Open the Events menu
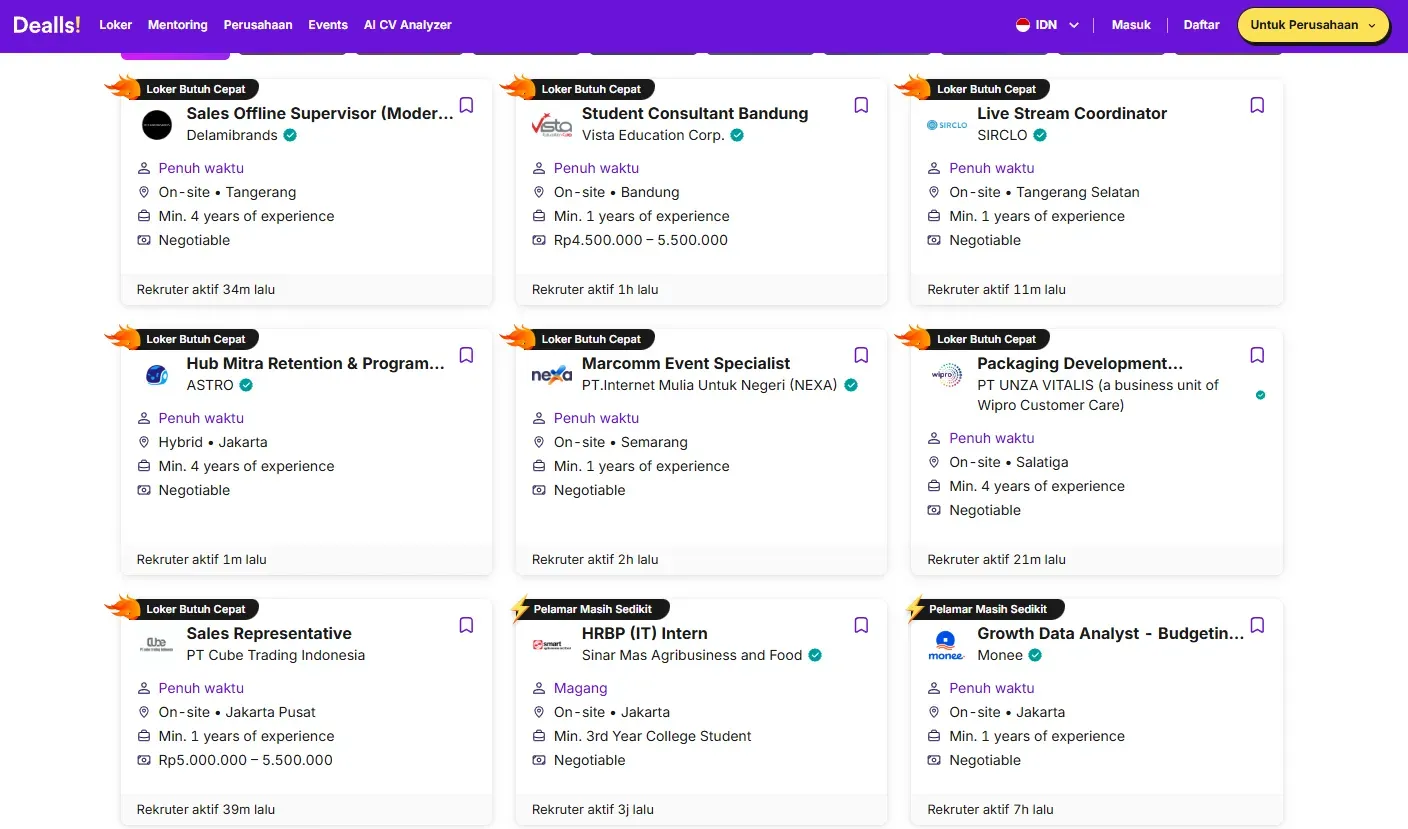The height and width of the screenshot is (829, 1408). tap(328, 25)
